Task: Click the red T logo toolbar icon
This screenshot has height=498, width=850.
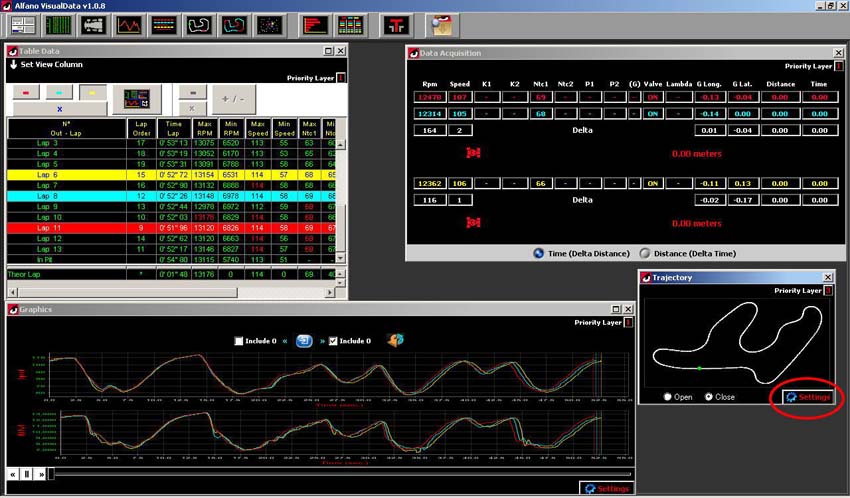Action: coord(396,25)
